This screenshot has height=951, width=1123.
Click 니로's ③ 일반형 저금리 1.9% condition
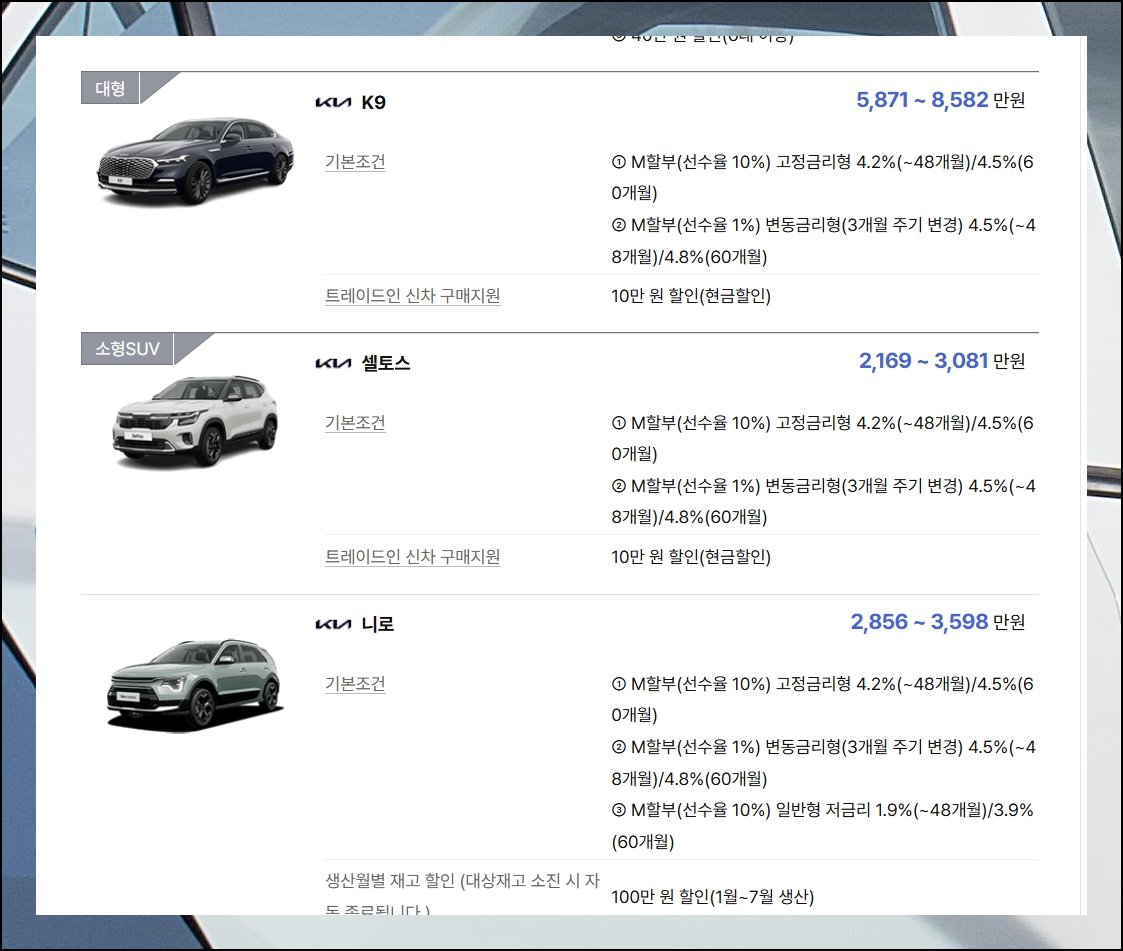pyautogui.click(x=823, y=826)
